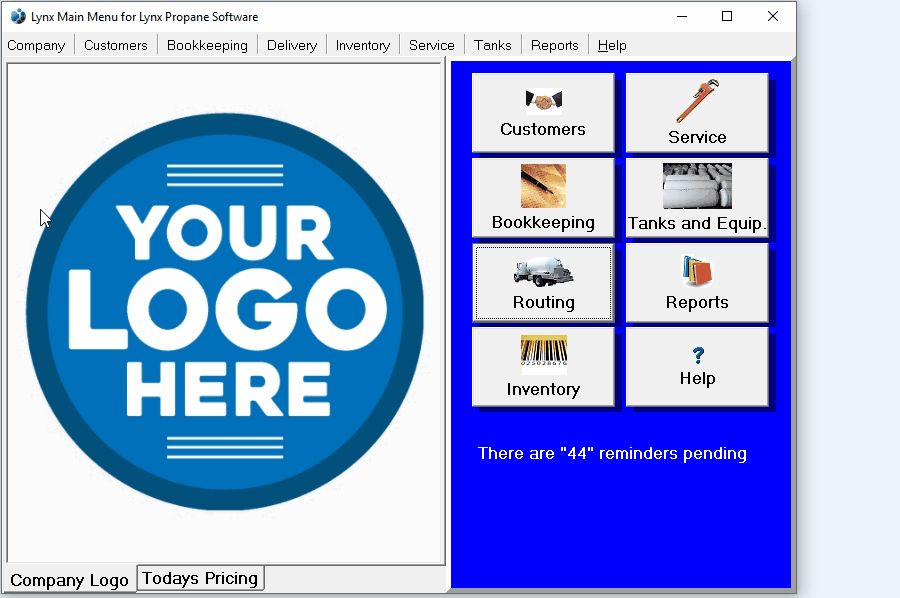The image size is (900, 598).
Task: Open Reports using the books icon
Action: (x=697, y=283)
